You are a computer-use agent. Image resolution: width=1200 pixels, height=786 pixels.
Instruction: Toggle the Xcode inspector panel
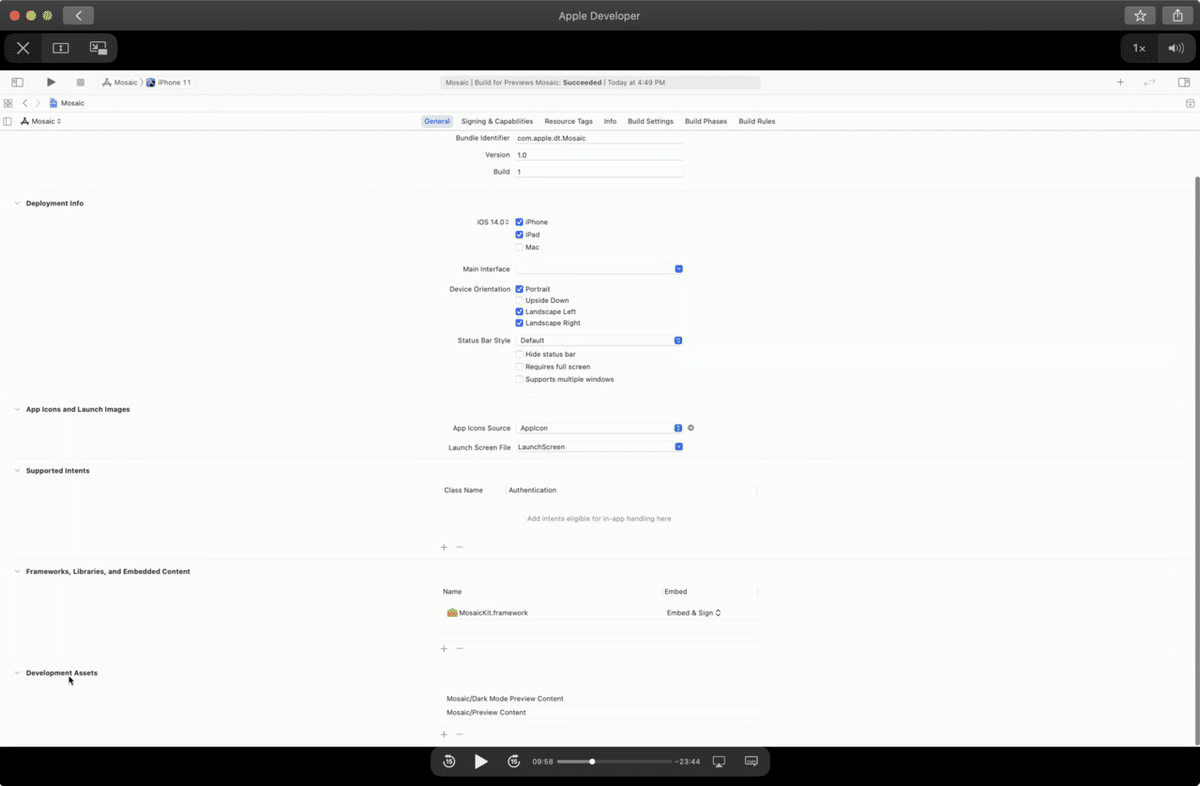(x=1184, y=82)
